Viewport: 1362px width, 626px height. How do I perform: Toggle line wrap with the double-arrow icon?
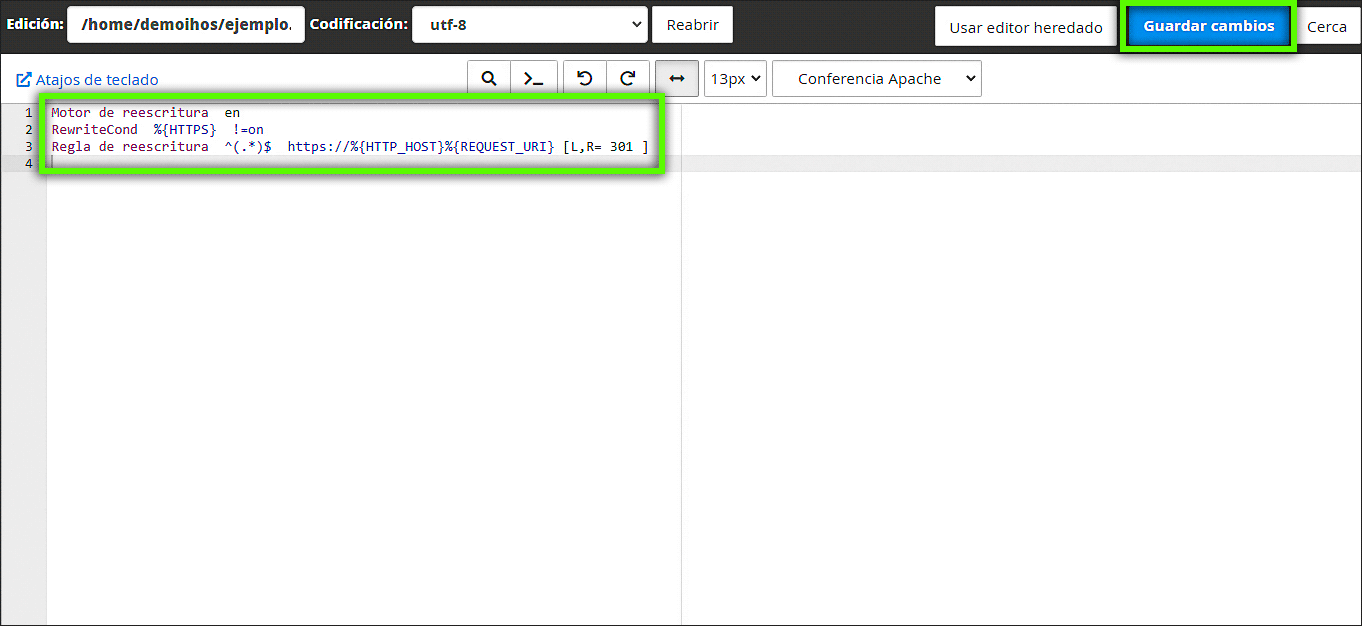pyautogui.click(x=677, y=79)
